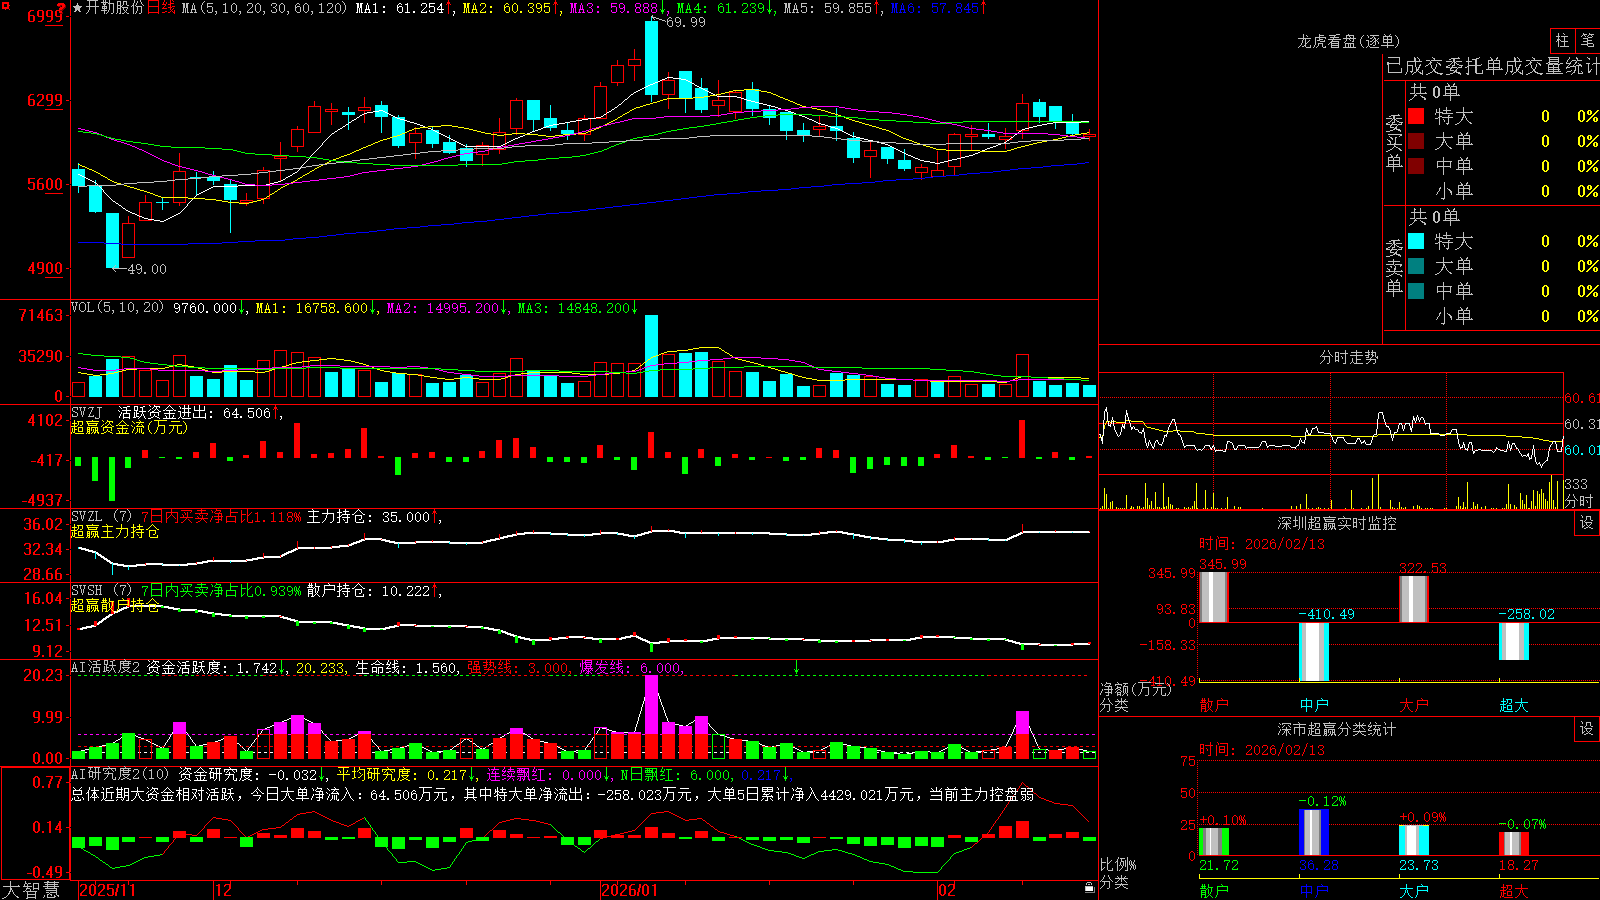The height and width of the screenshot is (900, 1600).
Task: Click the tallest cyan candle near 69.99
Action: [x=652, y=58]
